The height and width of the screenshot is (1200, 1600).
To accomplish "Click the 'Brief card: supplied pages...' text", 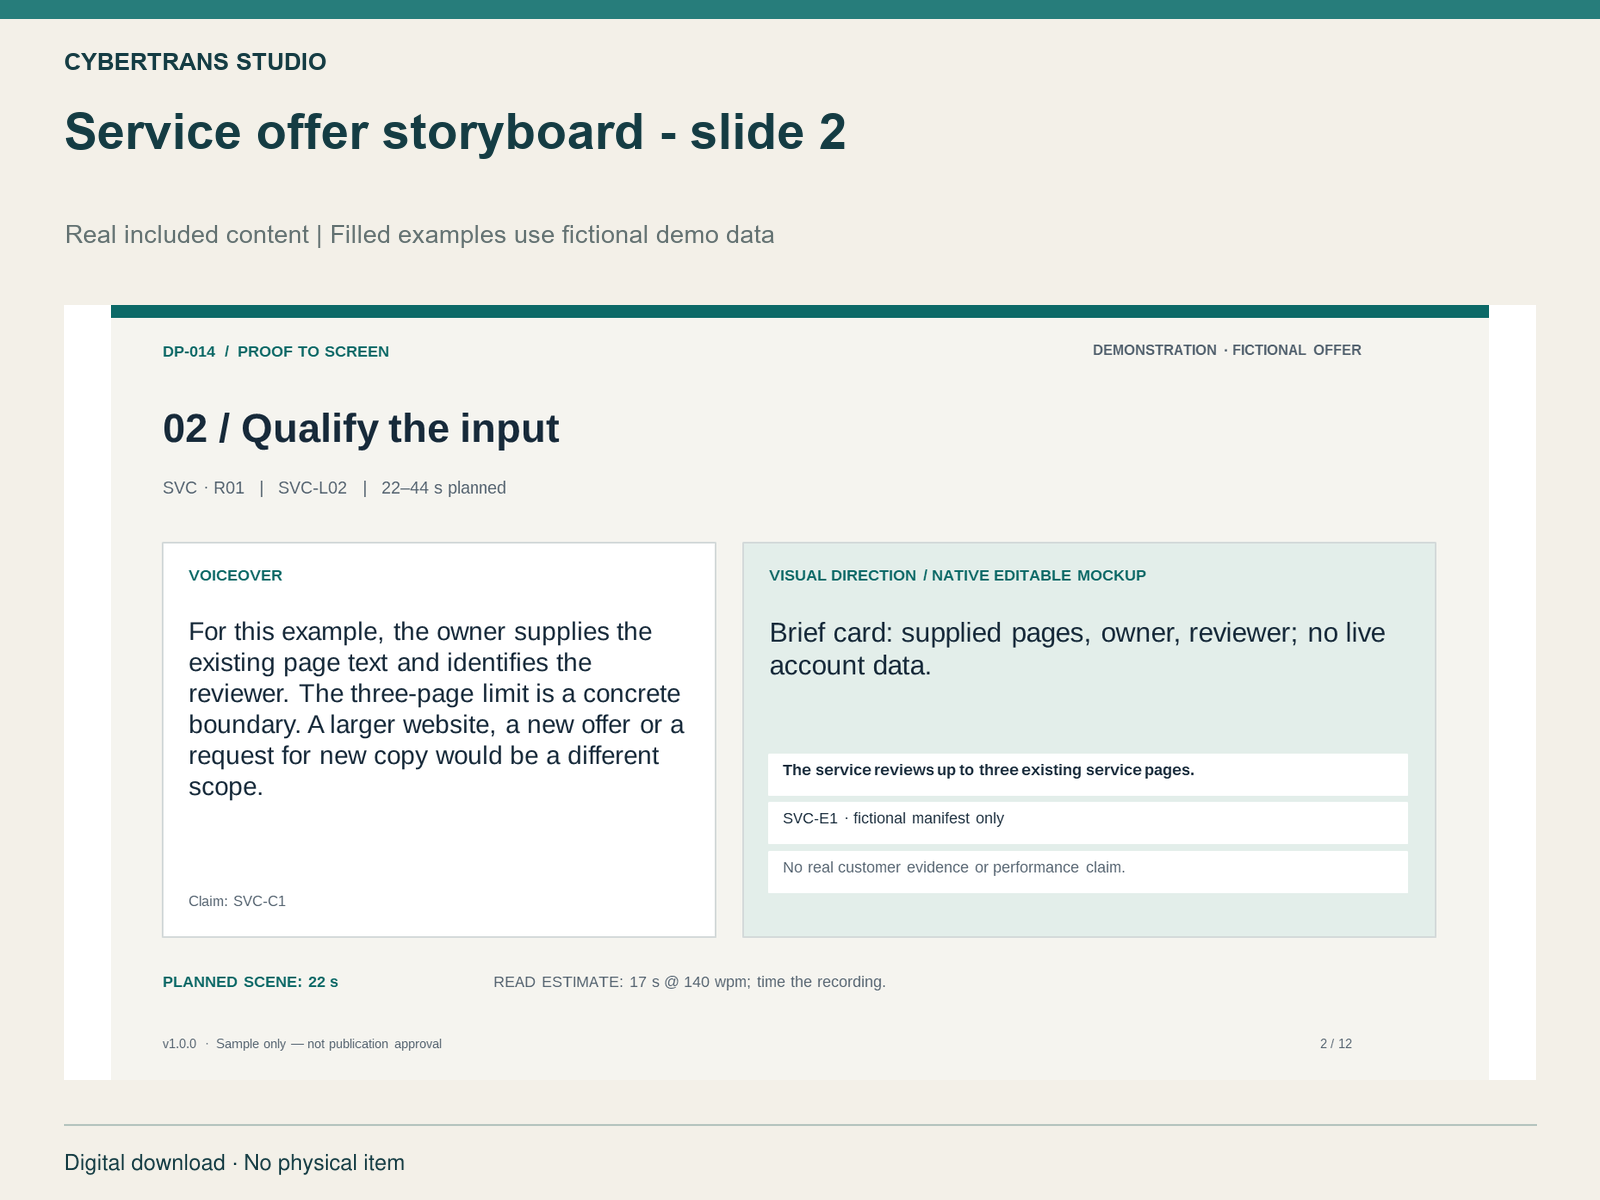I will pos(1077,649).
